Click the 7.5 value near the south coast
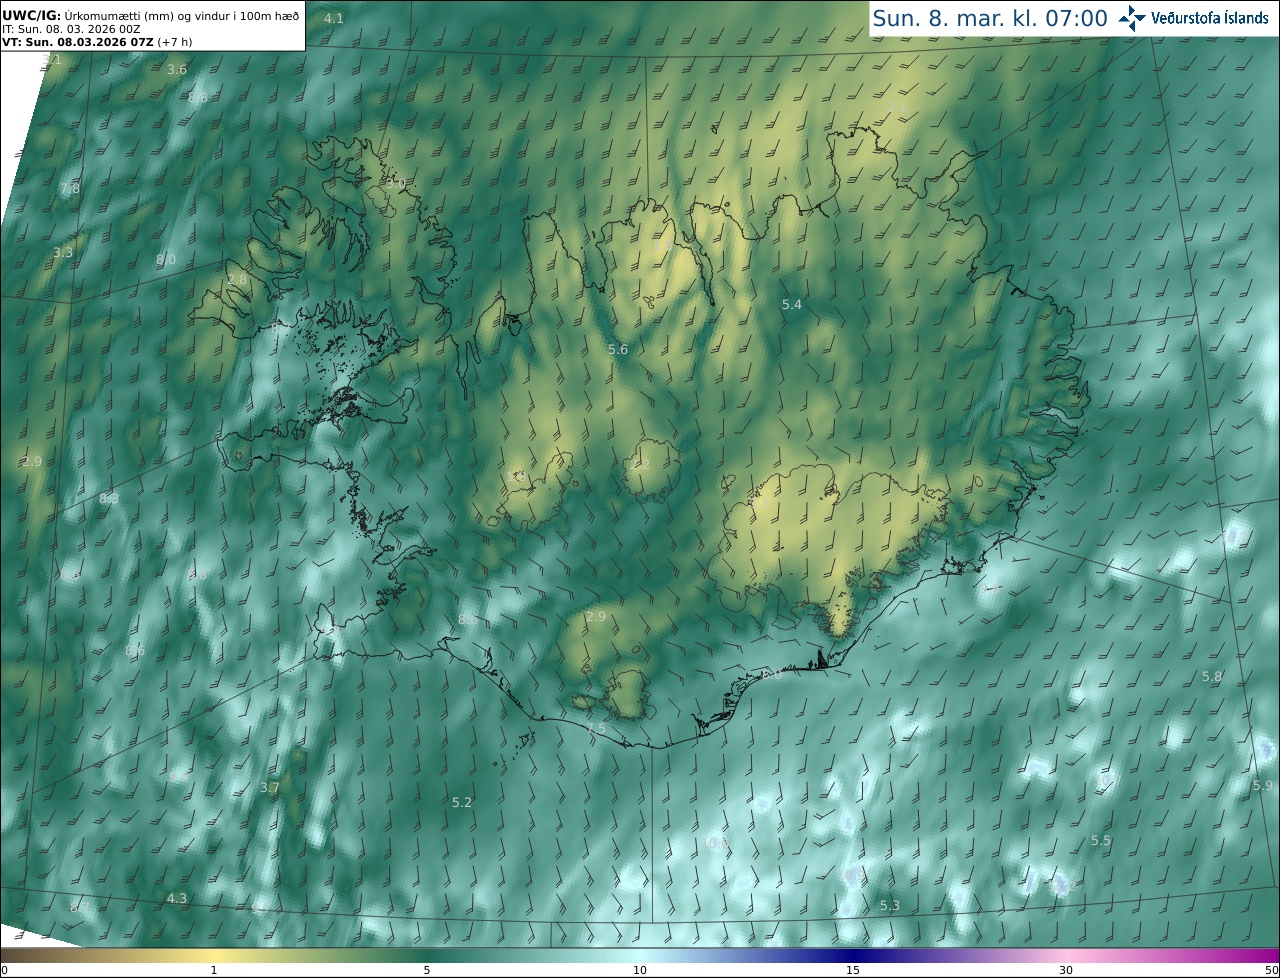 tap(596, 729)
